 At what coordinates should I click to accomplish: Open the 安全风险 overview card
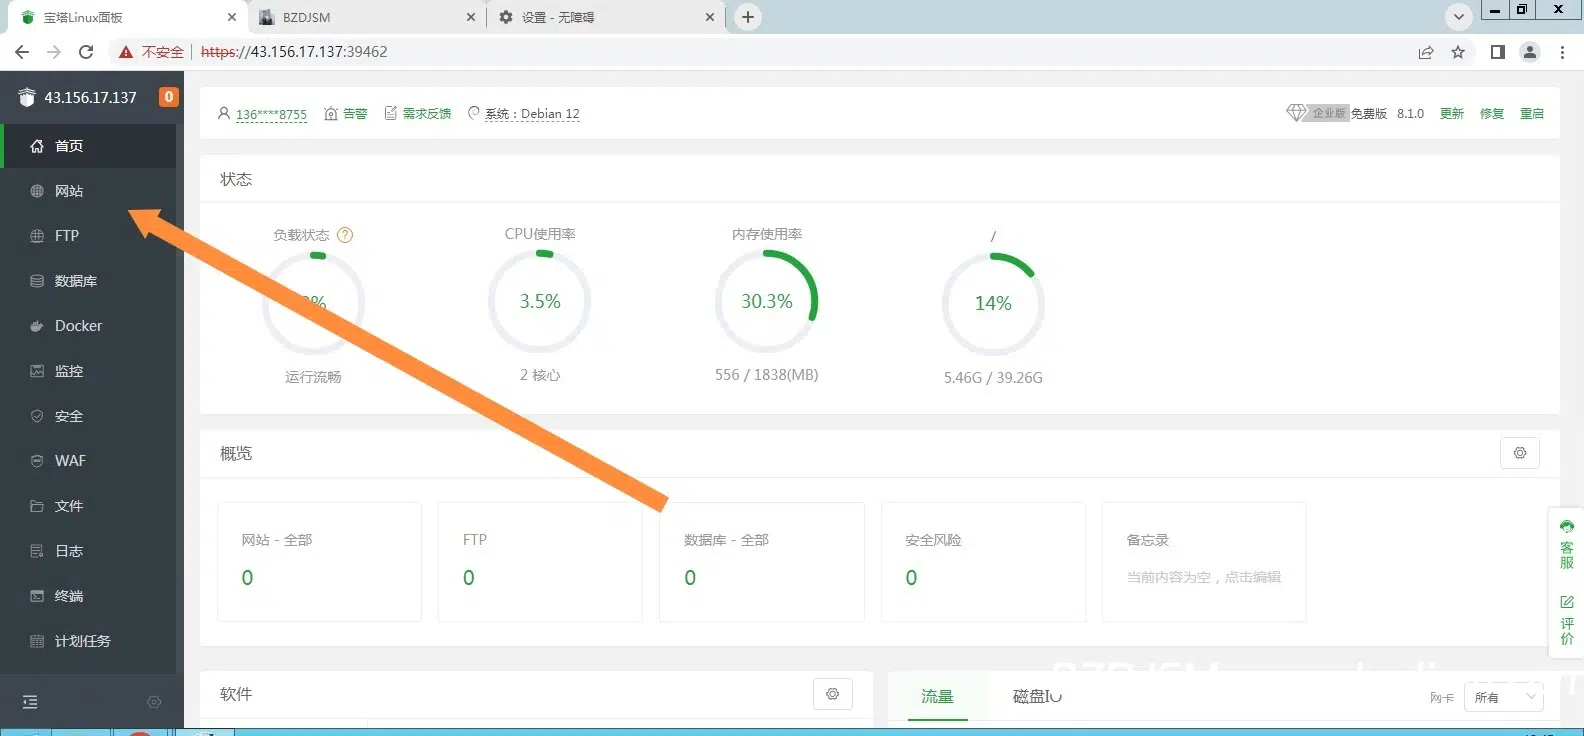(983, 562)
